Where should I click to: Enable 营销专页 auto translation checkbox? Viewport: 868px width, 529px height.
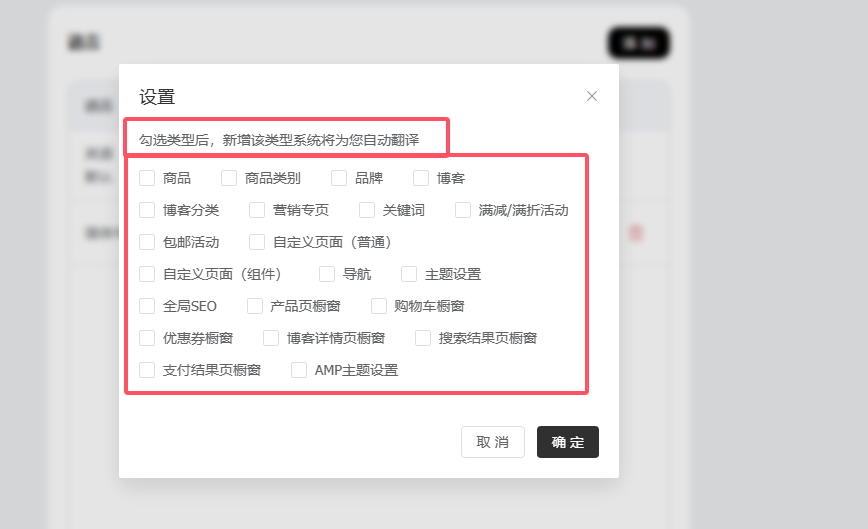pyautogui.click(x=258, y=210)
